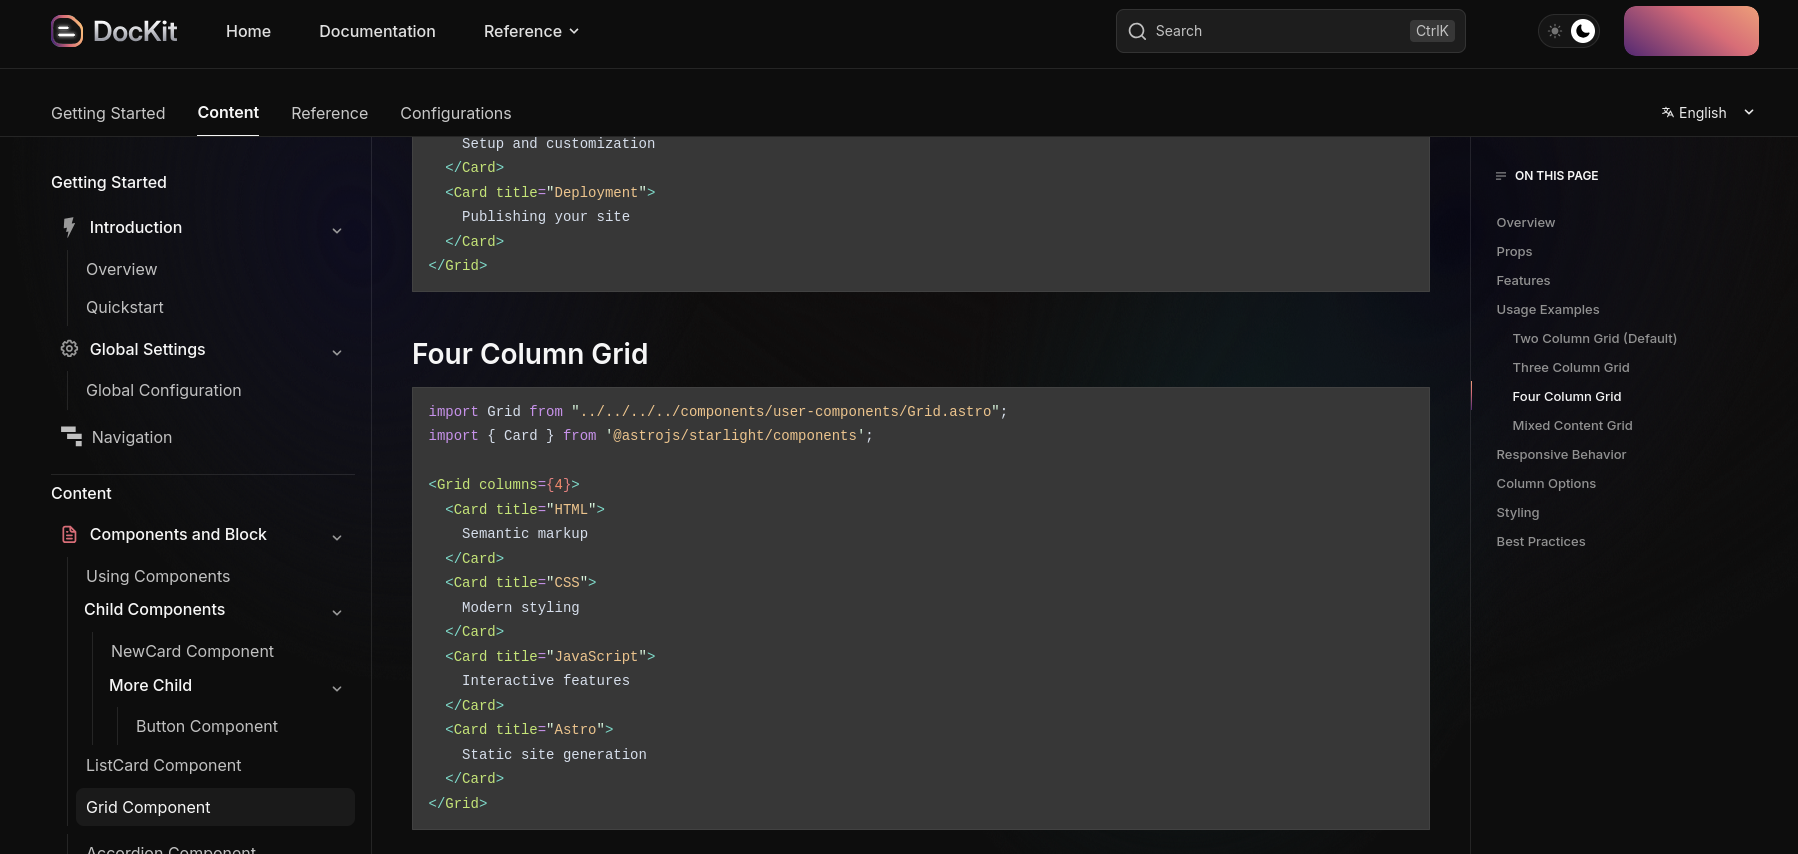Collapse the More Child chevron

(x=337, y=689)
